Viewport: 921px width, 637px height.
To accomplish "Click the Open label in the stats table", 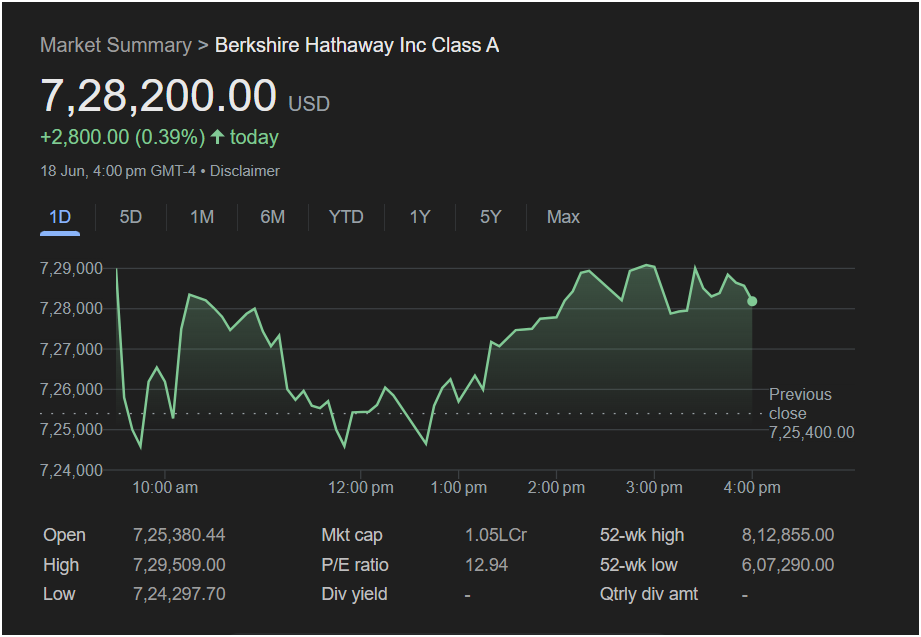I will (65, 535).
